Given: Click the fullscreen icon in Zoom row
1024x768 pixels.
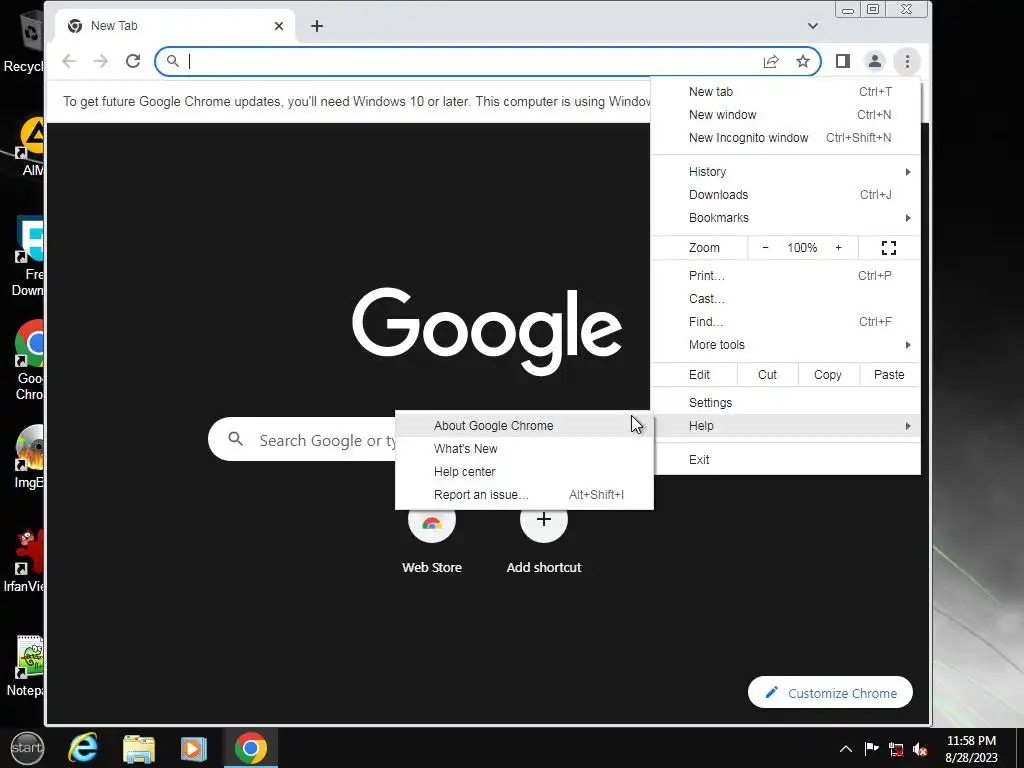Looking at the screenshot, I should coord(889,248).
